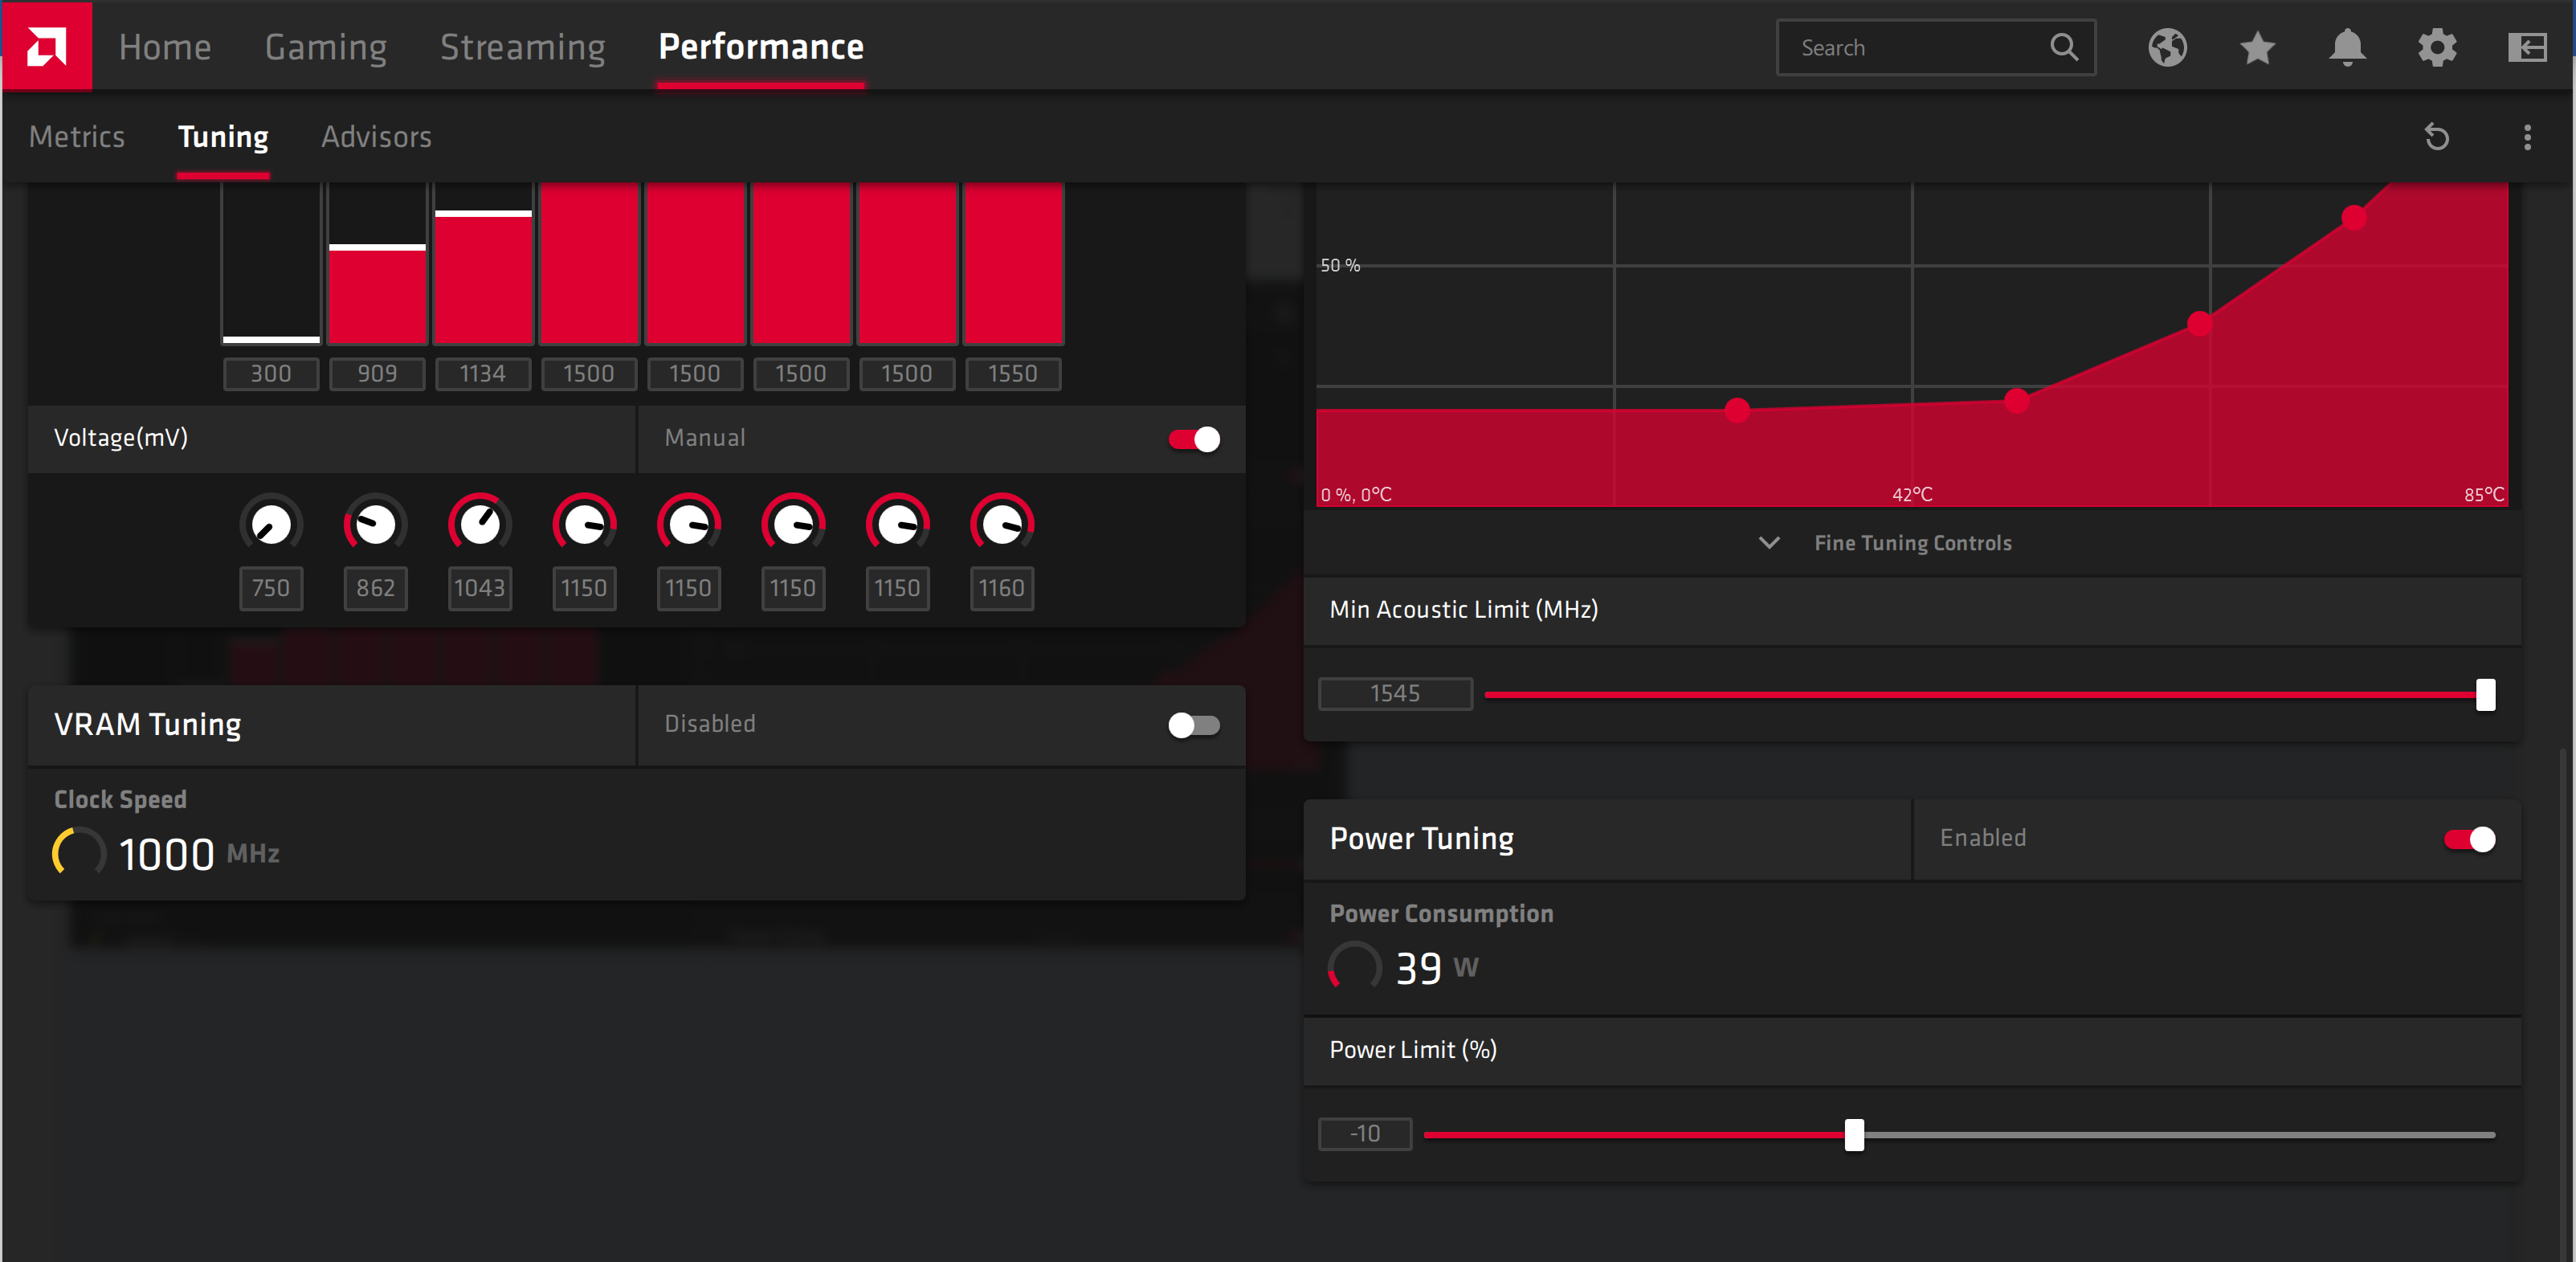Disable the Power Tuning switch
Image resolution: width=2576 pixels, height=1262 pixels.
pos(2469,839)
